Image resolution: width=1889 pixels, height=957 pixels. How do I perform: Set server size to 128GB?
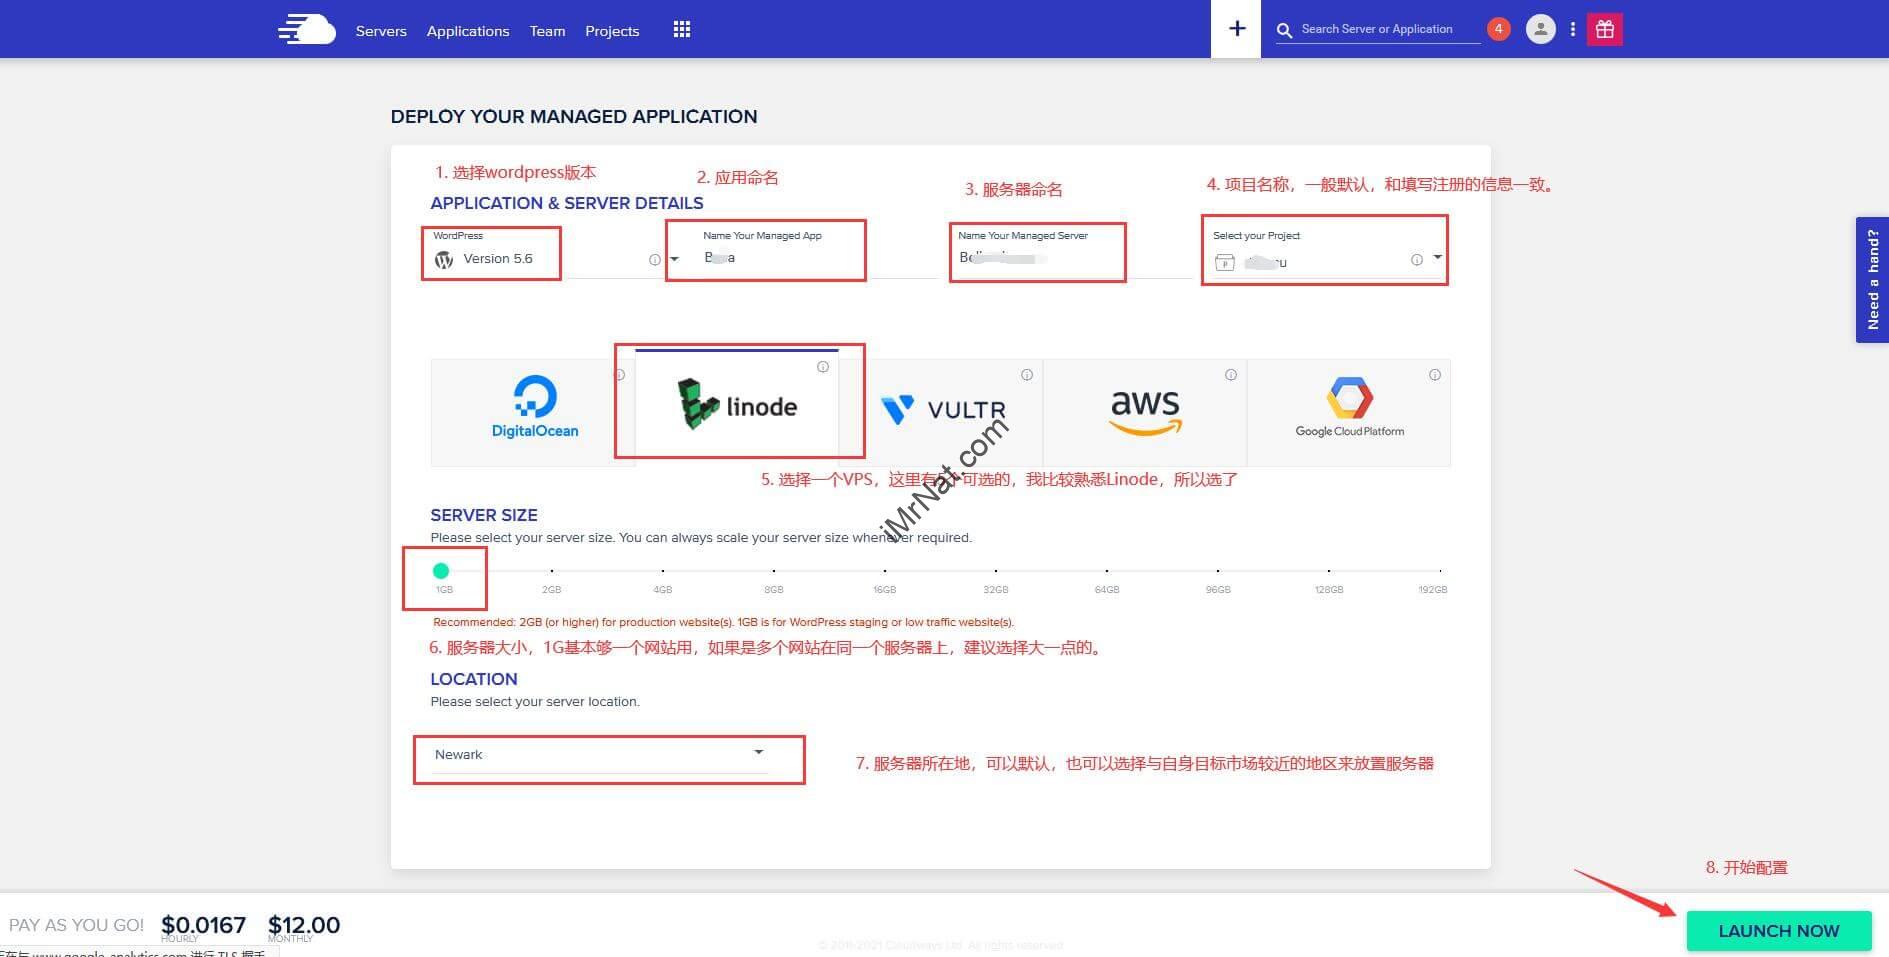point(1329,571)
